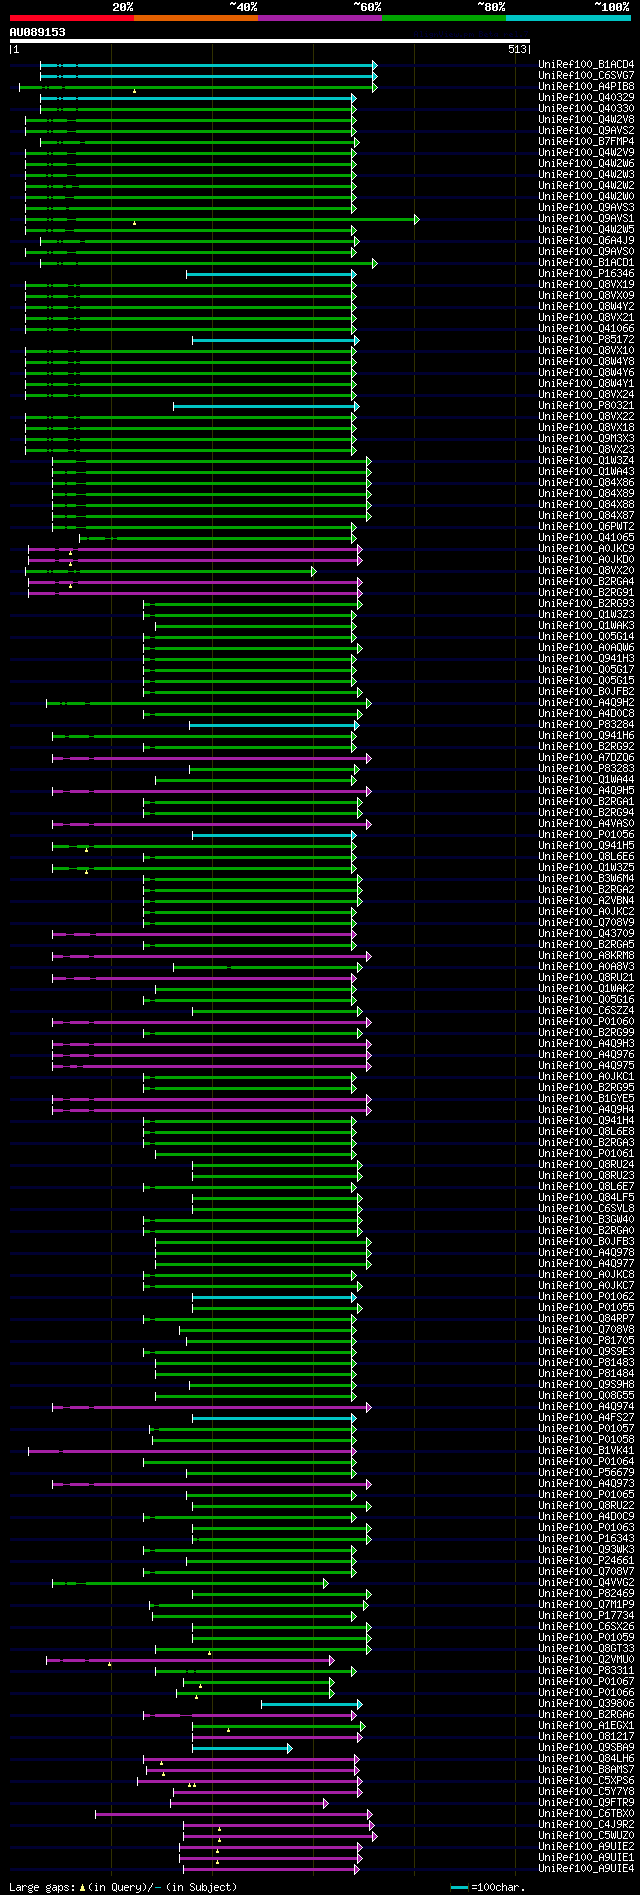640x1895 pixels.
Task: Open the UniRef100_Q41066 hit label
Action: [x=586, y=329]
